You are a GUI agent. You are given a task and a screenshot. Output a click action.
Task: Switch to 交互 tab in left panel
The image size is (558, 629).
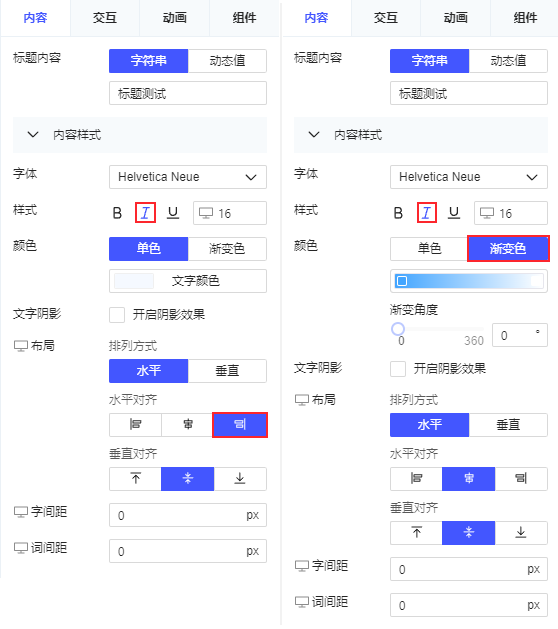tap(105, 18)
